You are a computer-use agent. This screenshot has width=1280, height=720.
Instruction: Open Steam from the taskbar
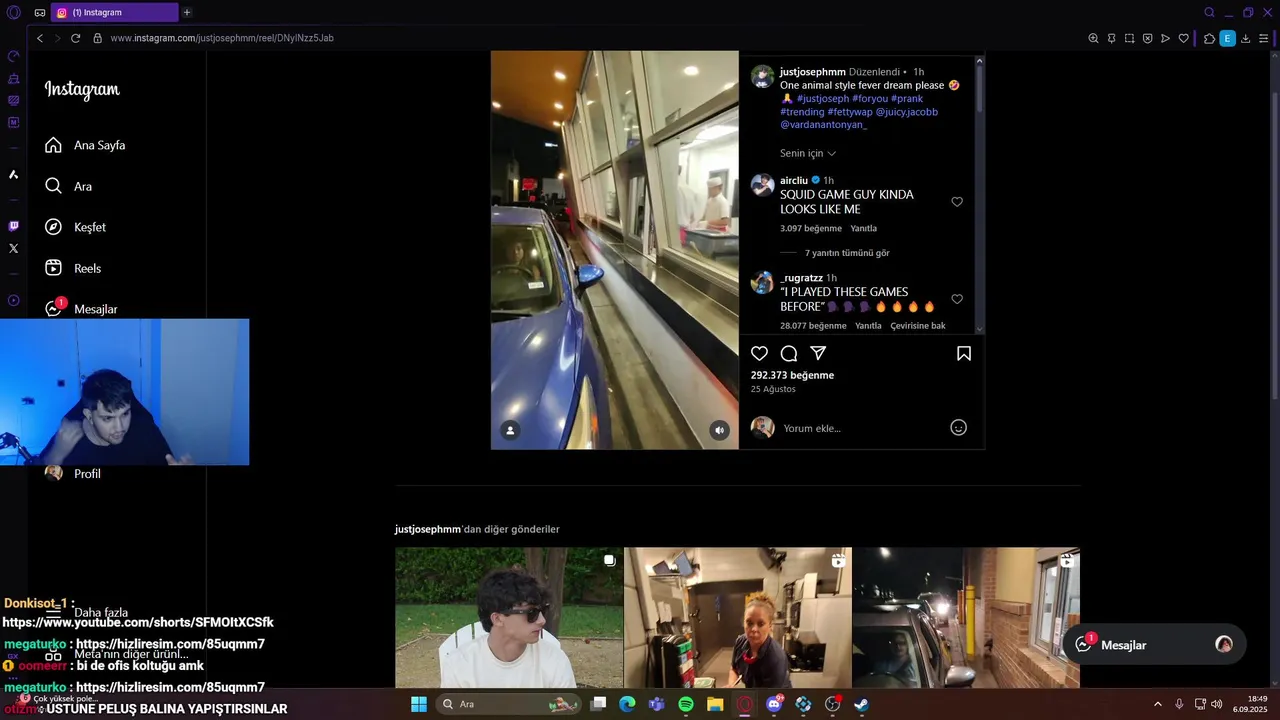tap(861, 704)
